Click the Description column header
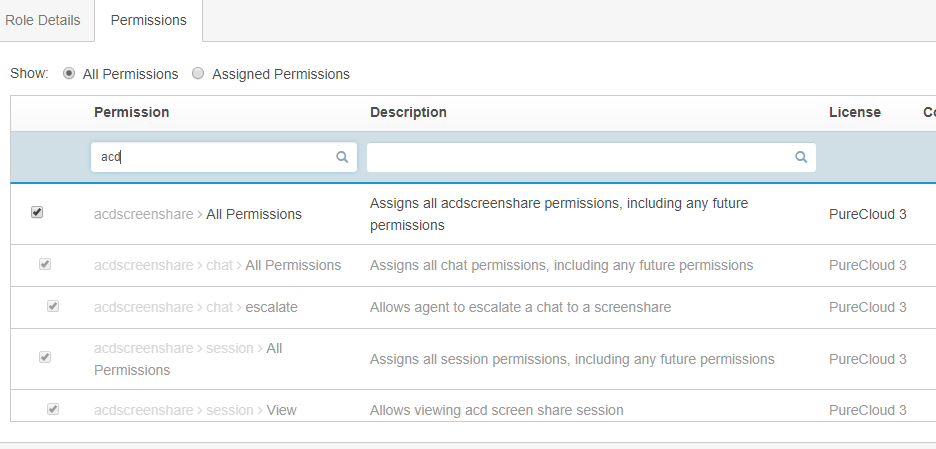The image size is (936, 449). (408, 112)
